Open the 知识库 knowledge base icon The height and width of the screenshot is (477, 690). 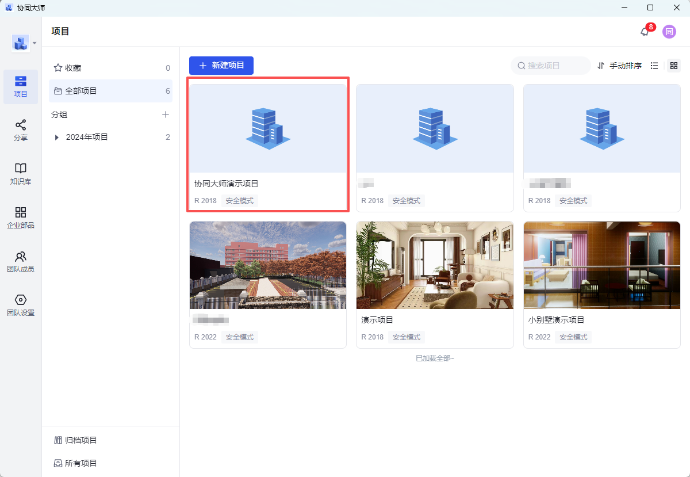[x=20, y=173]
